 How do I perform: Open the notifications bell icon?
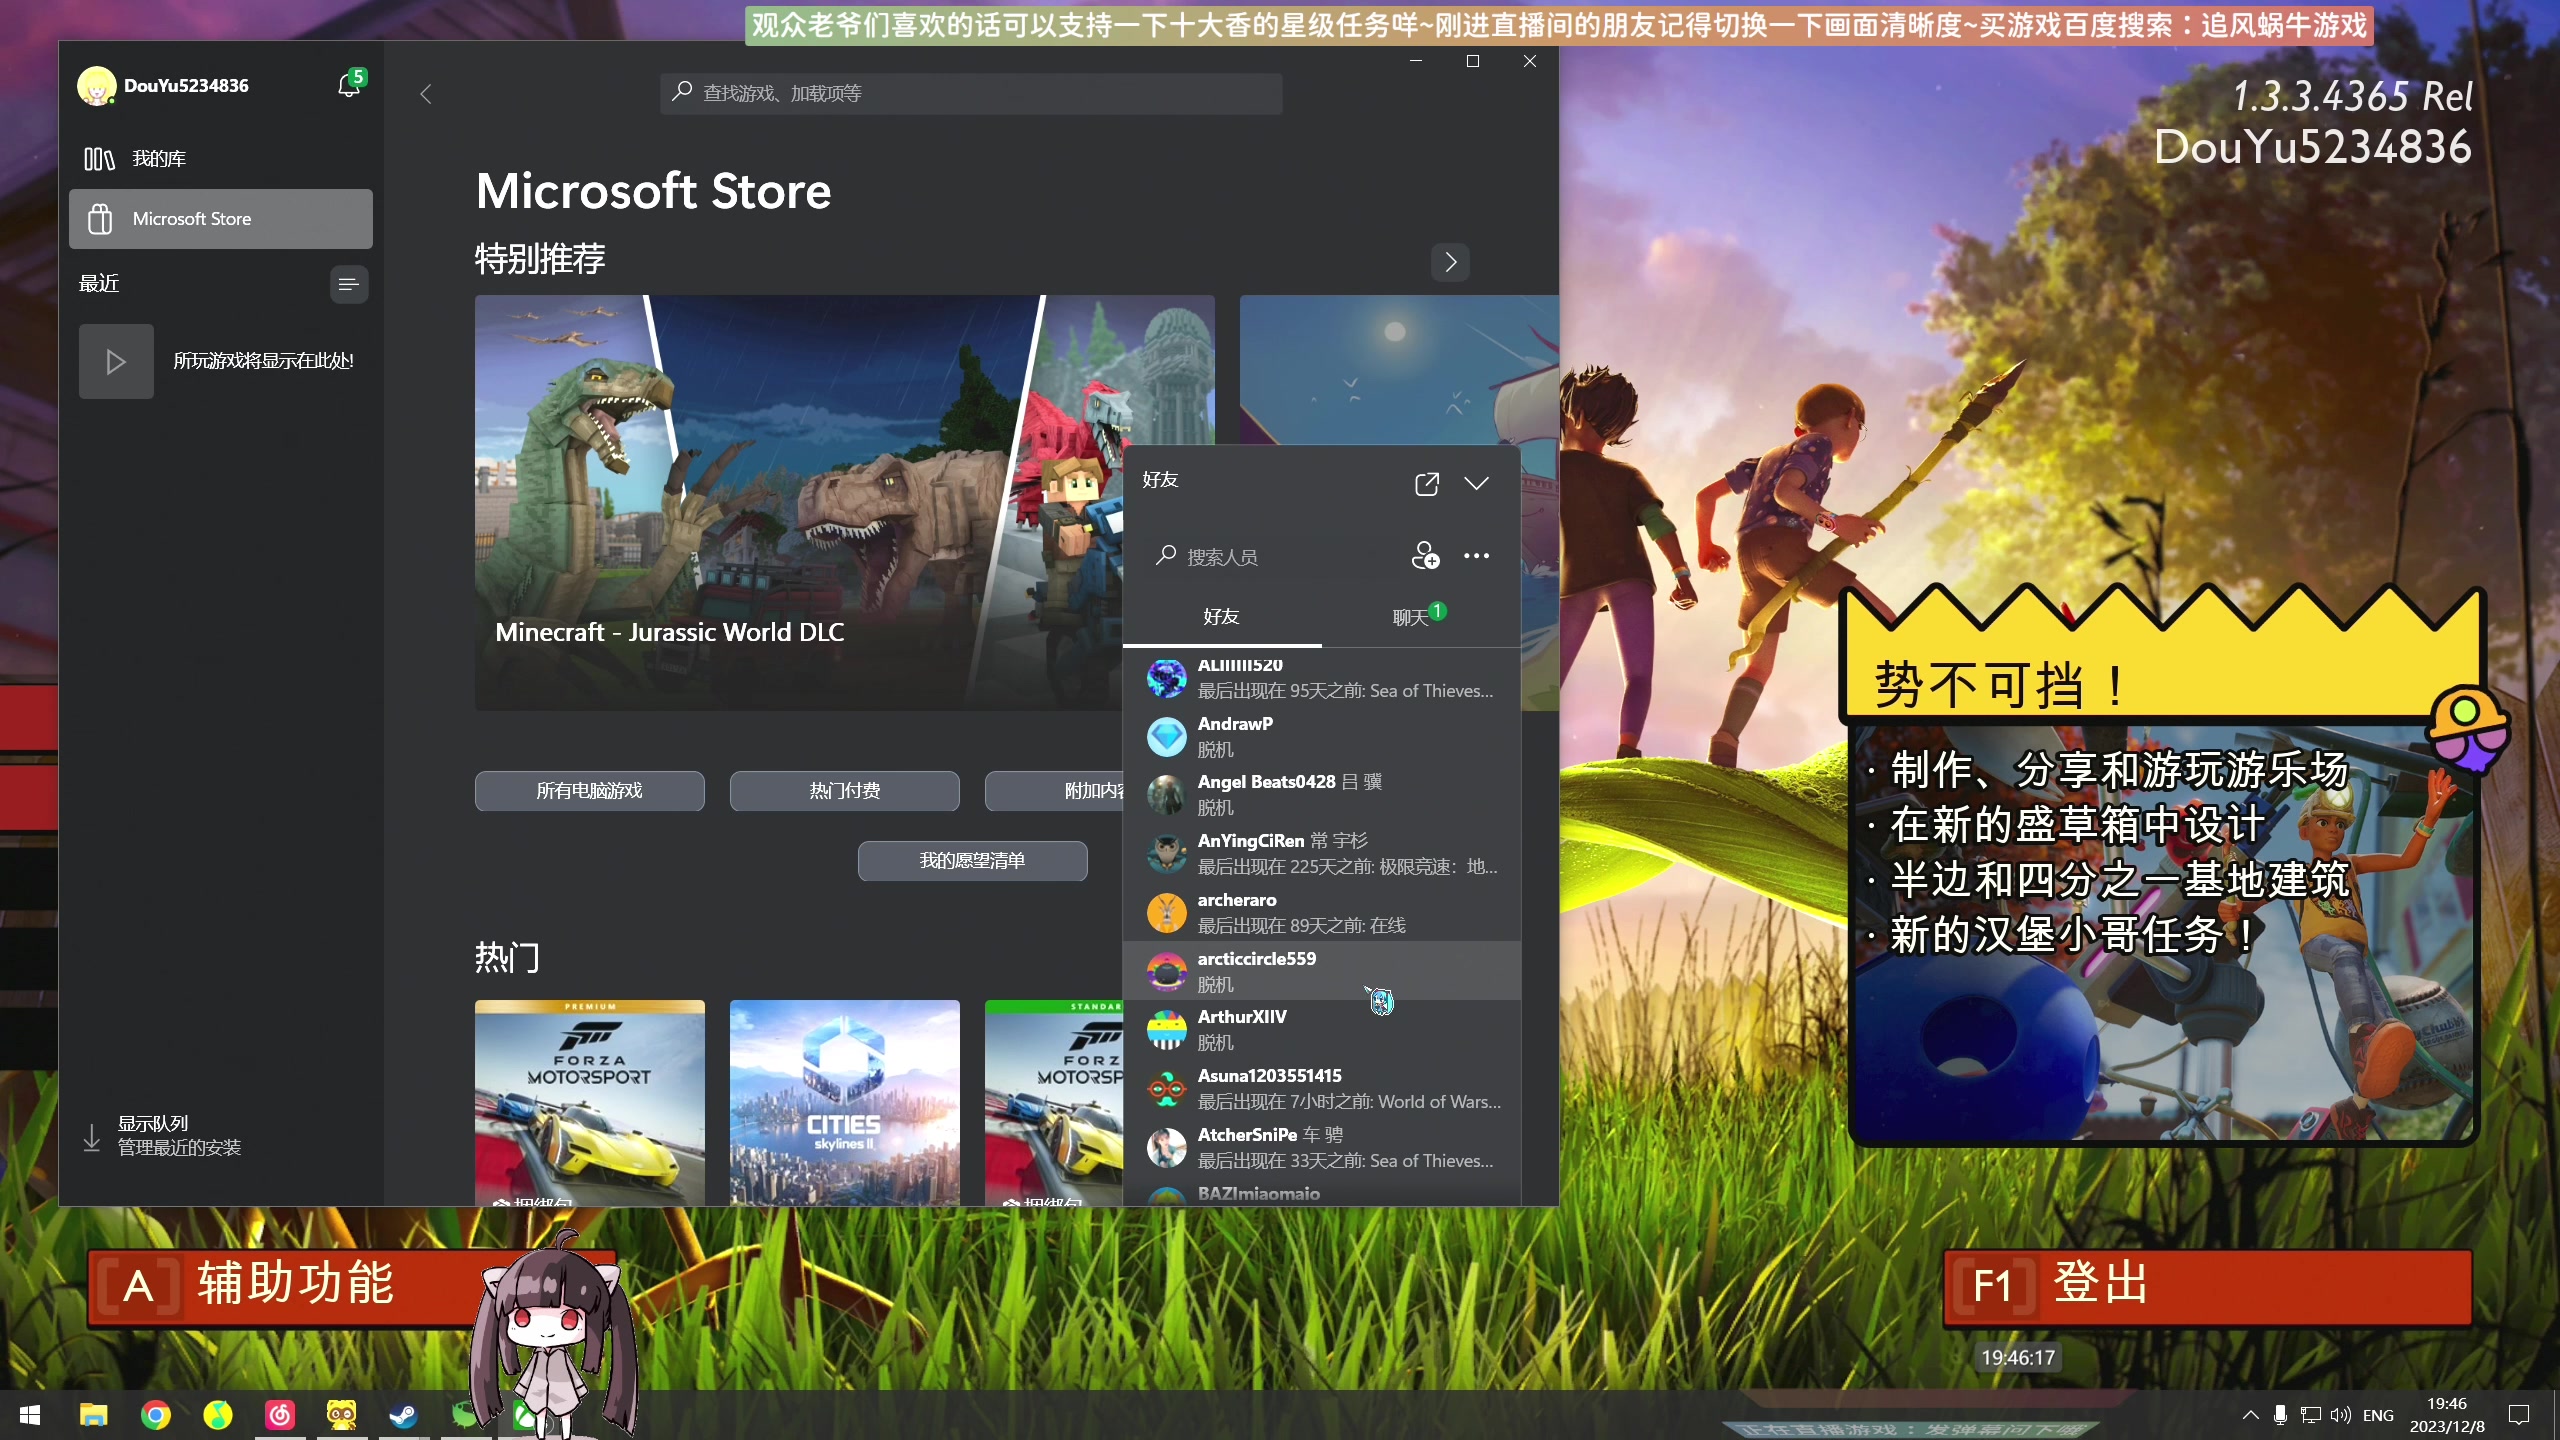point(349,86)
